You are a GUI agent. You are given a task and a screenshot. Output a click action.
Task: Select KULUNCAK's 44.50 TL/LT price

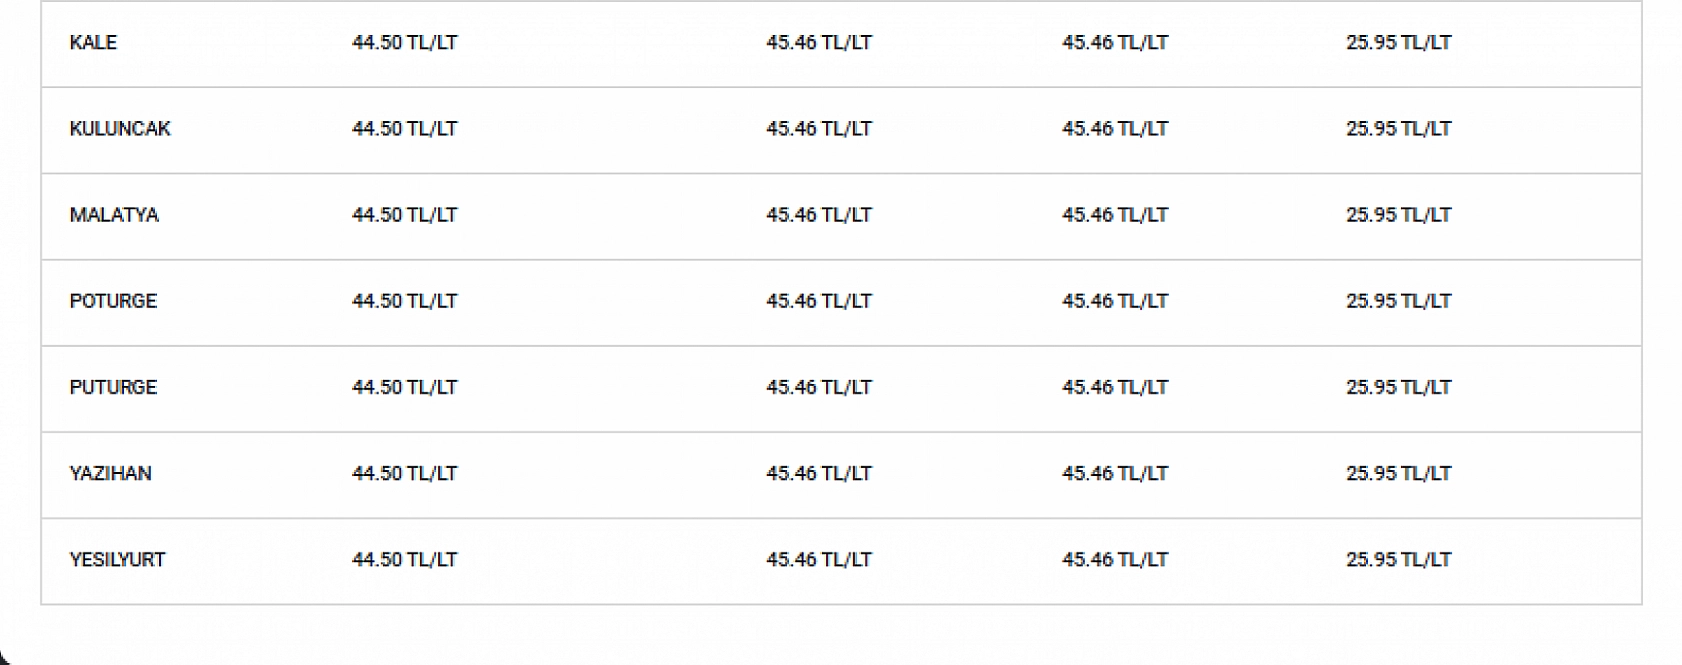[404, 129]
